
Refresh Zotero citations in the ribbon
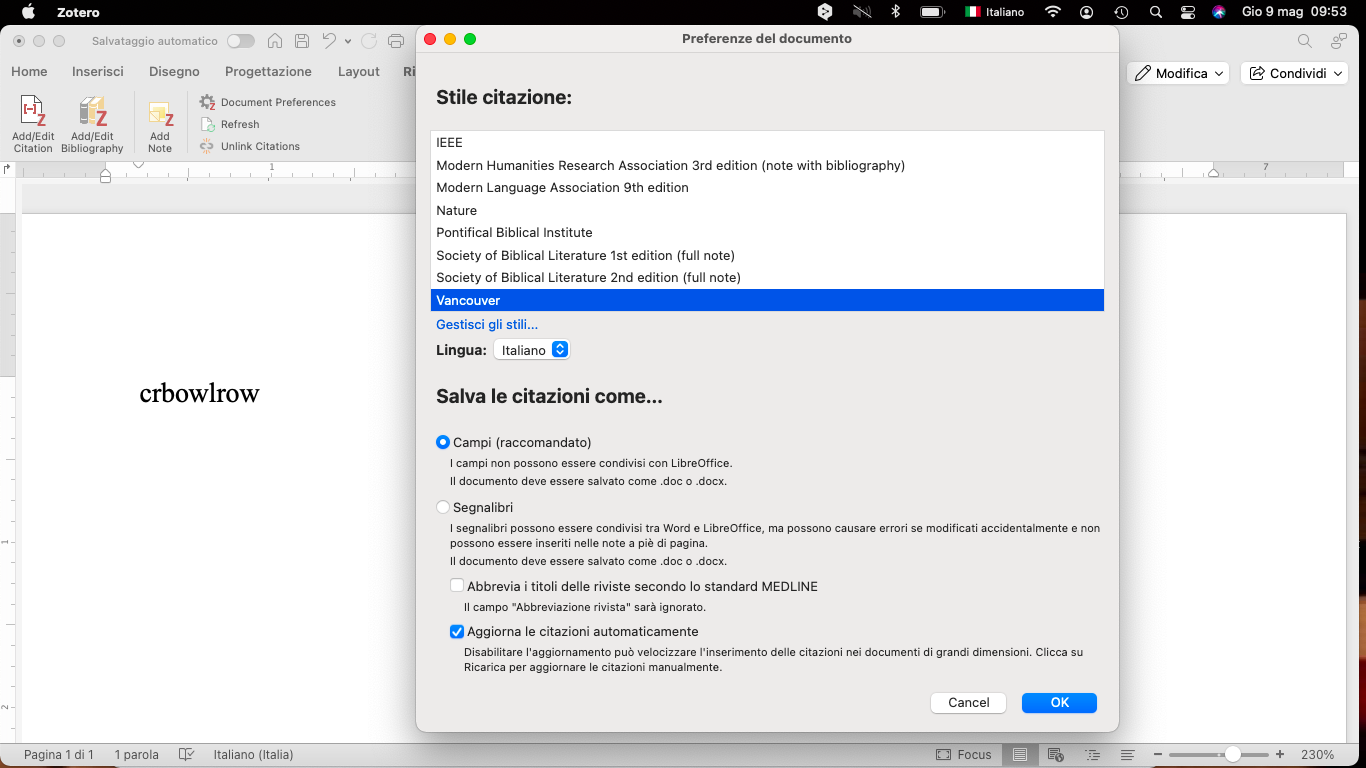[x=230, y=124]
